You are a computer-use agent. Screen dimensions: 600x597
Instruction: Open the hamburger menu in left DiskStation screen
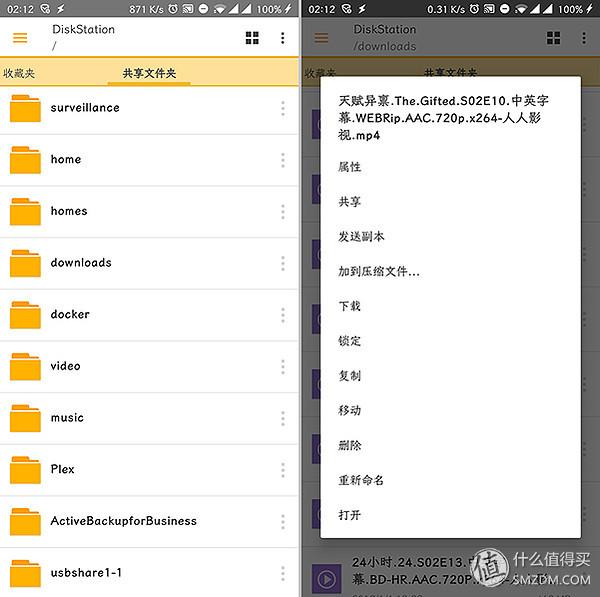pyautogui.click(x=20, y=38)
